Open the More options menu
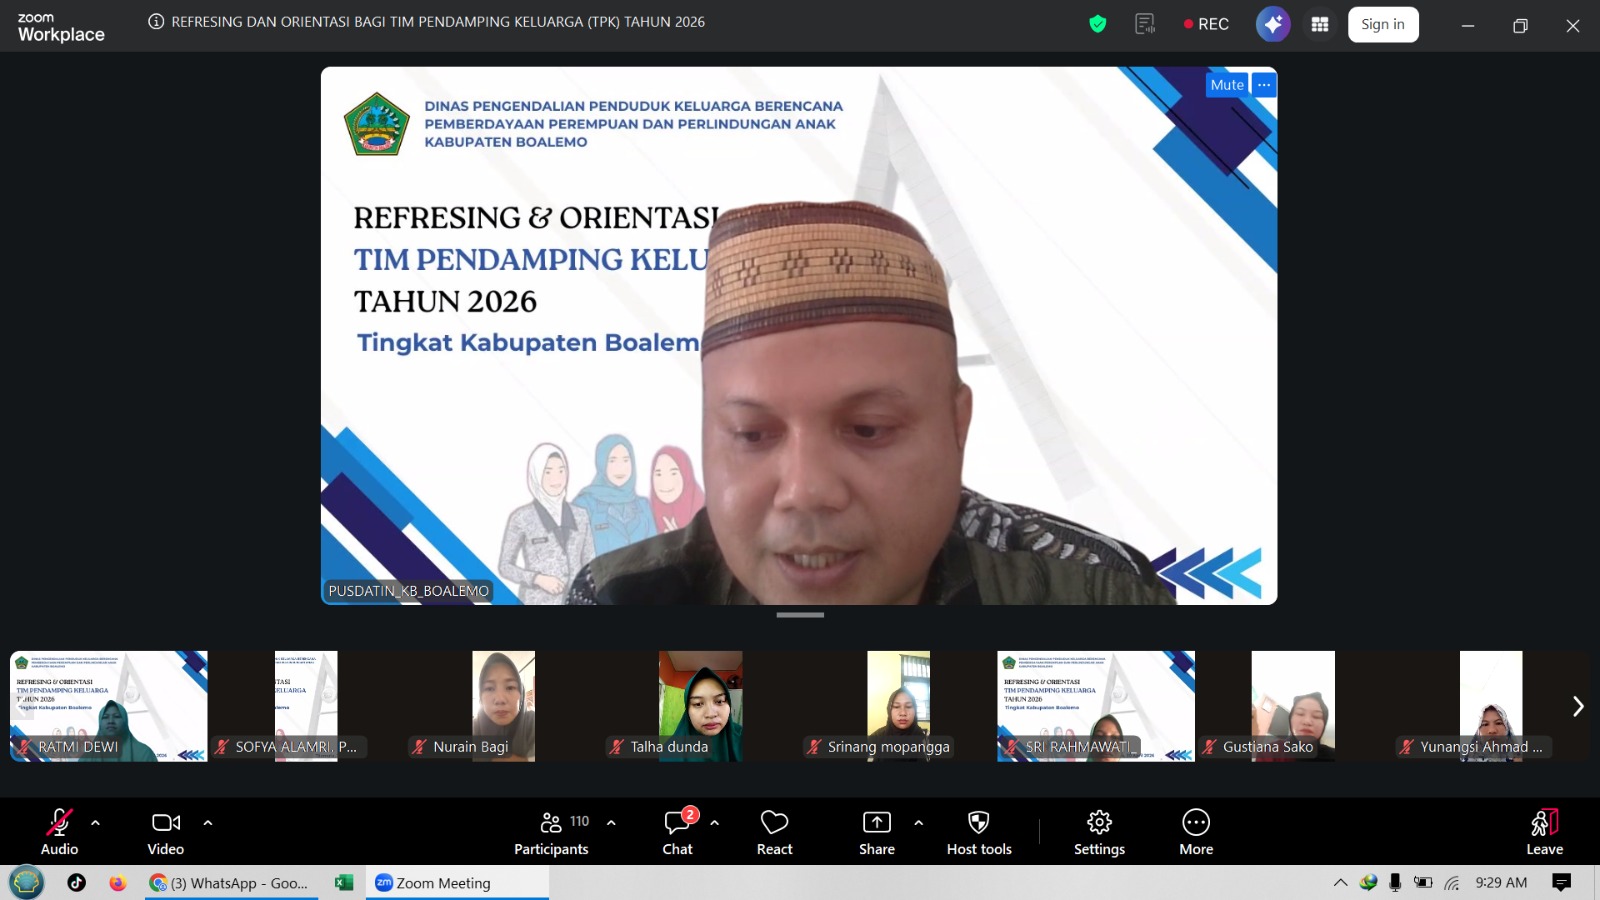The width and height of the screenshot is (1600, 900). (1196, 832)
